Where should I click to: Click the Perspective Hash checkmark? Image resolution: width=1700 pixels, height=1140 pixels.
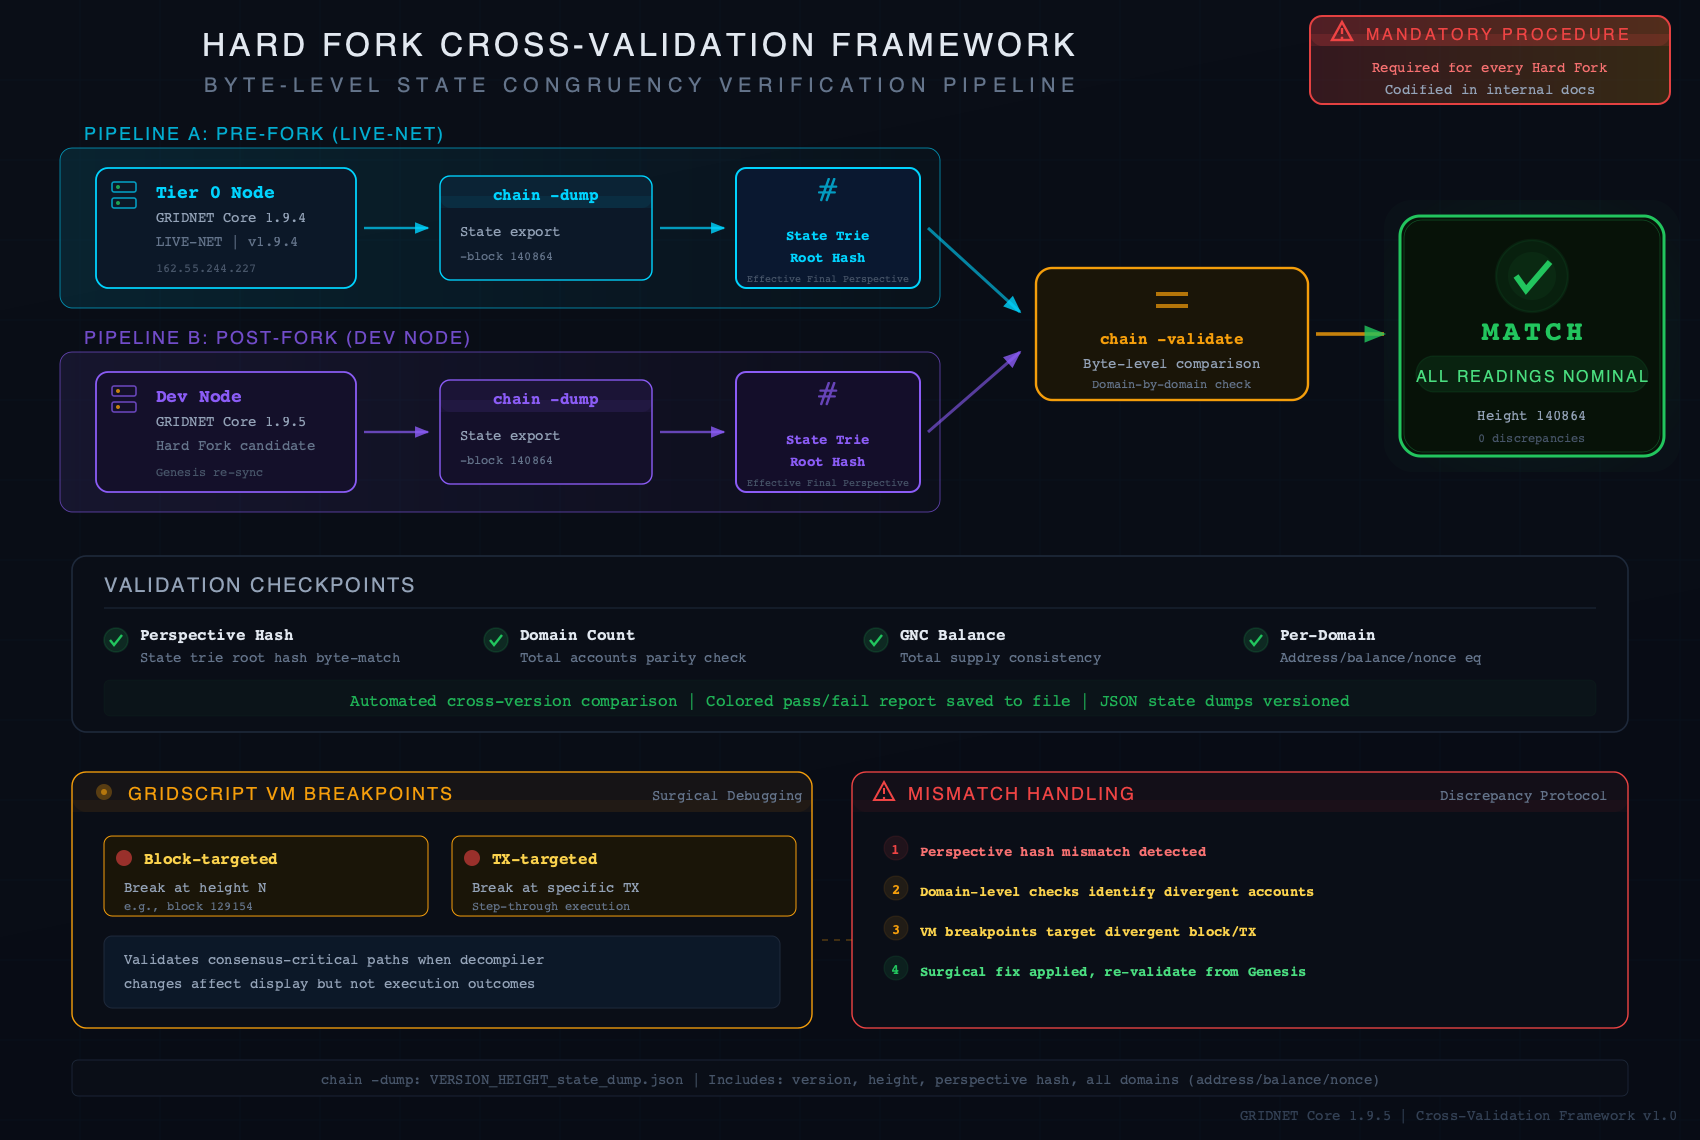click(116, 640)
